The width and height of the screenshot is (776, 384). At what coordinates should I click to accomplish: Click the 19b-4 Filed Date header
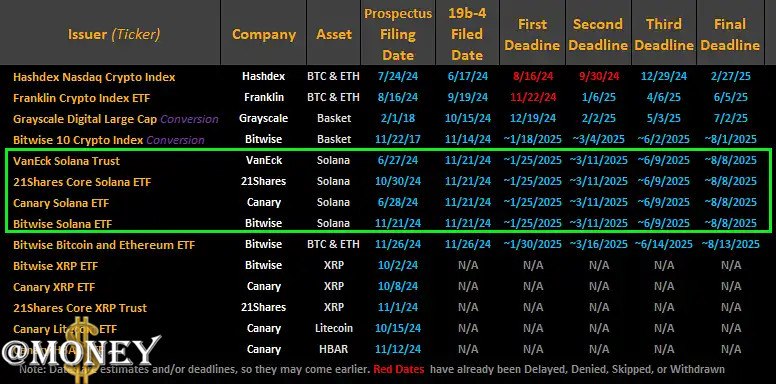[467, 34]
